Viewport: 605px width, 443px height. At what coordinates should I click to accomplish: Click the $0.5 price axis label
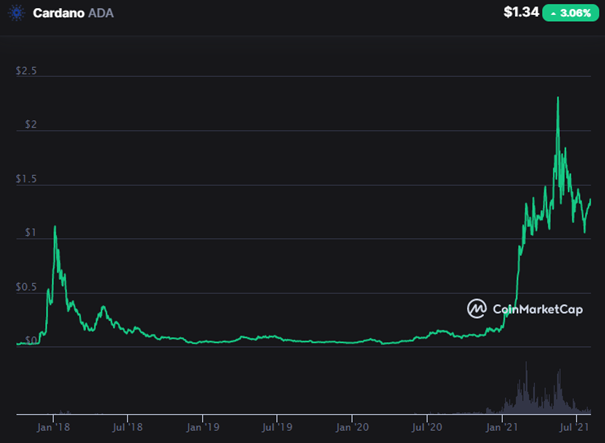26,287
